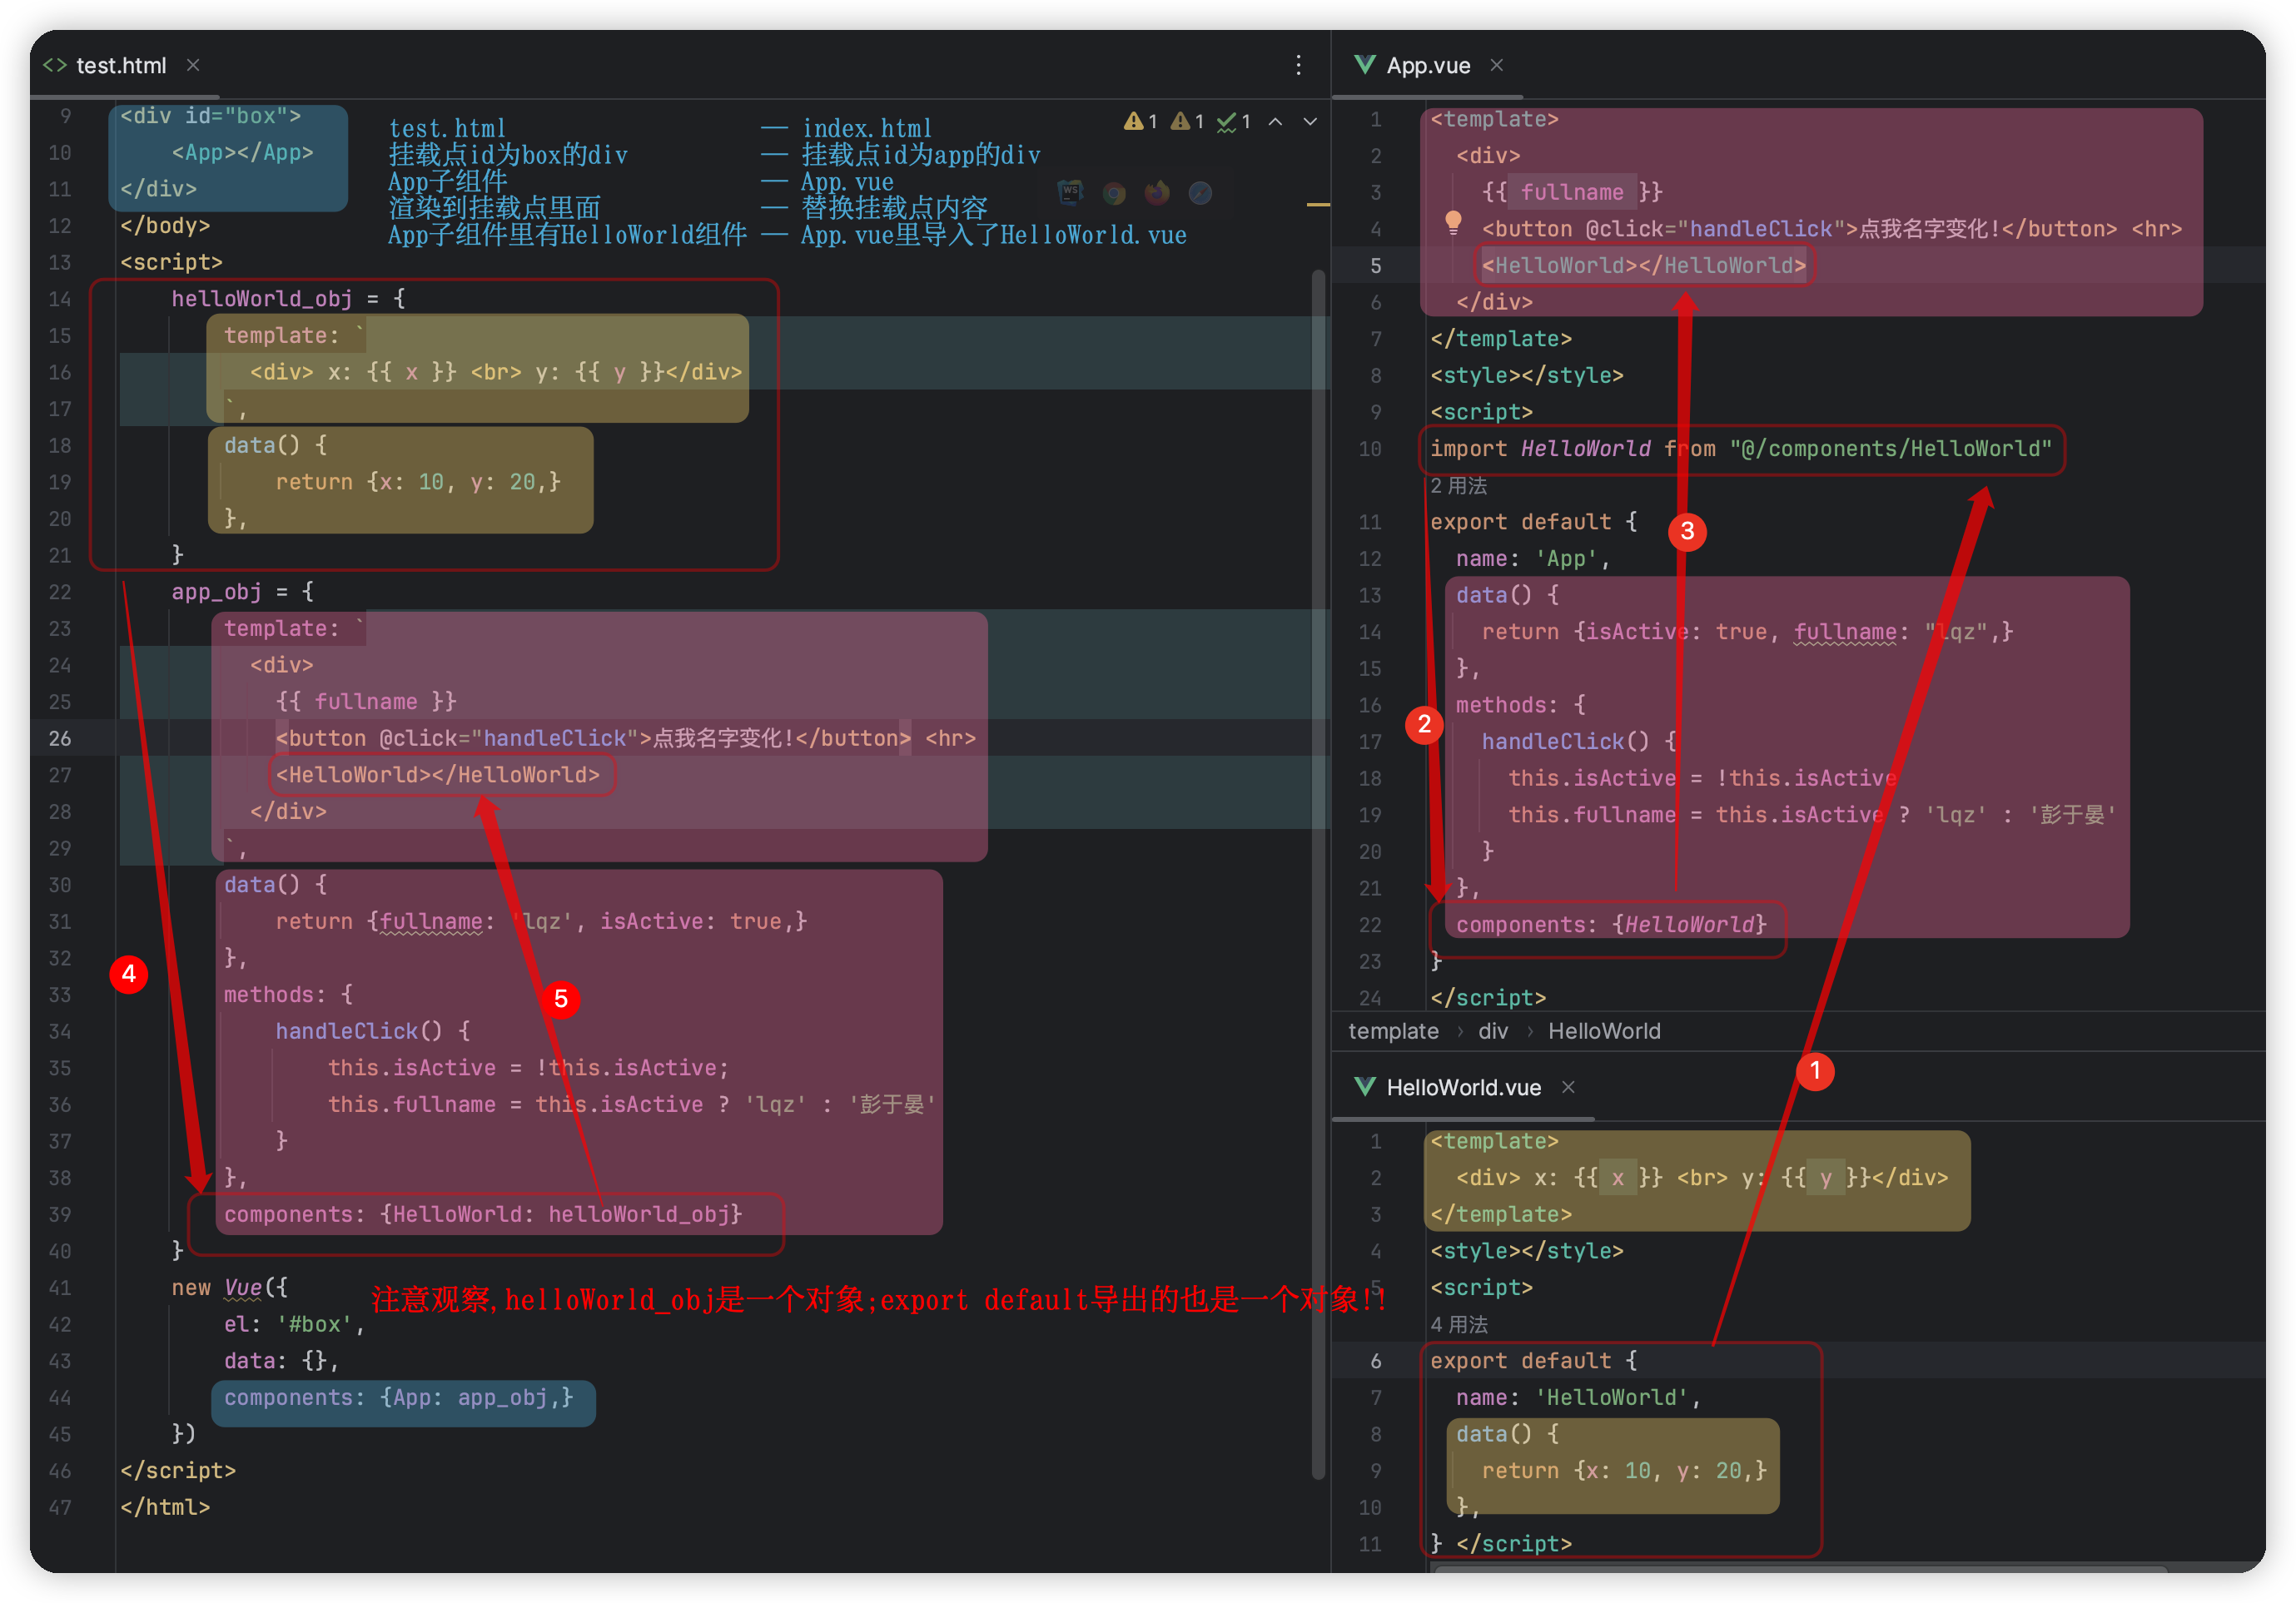Open test.html in Firefox browser
This screenshot has width=2296, height=1603.
click(1157, 192)
